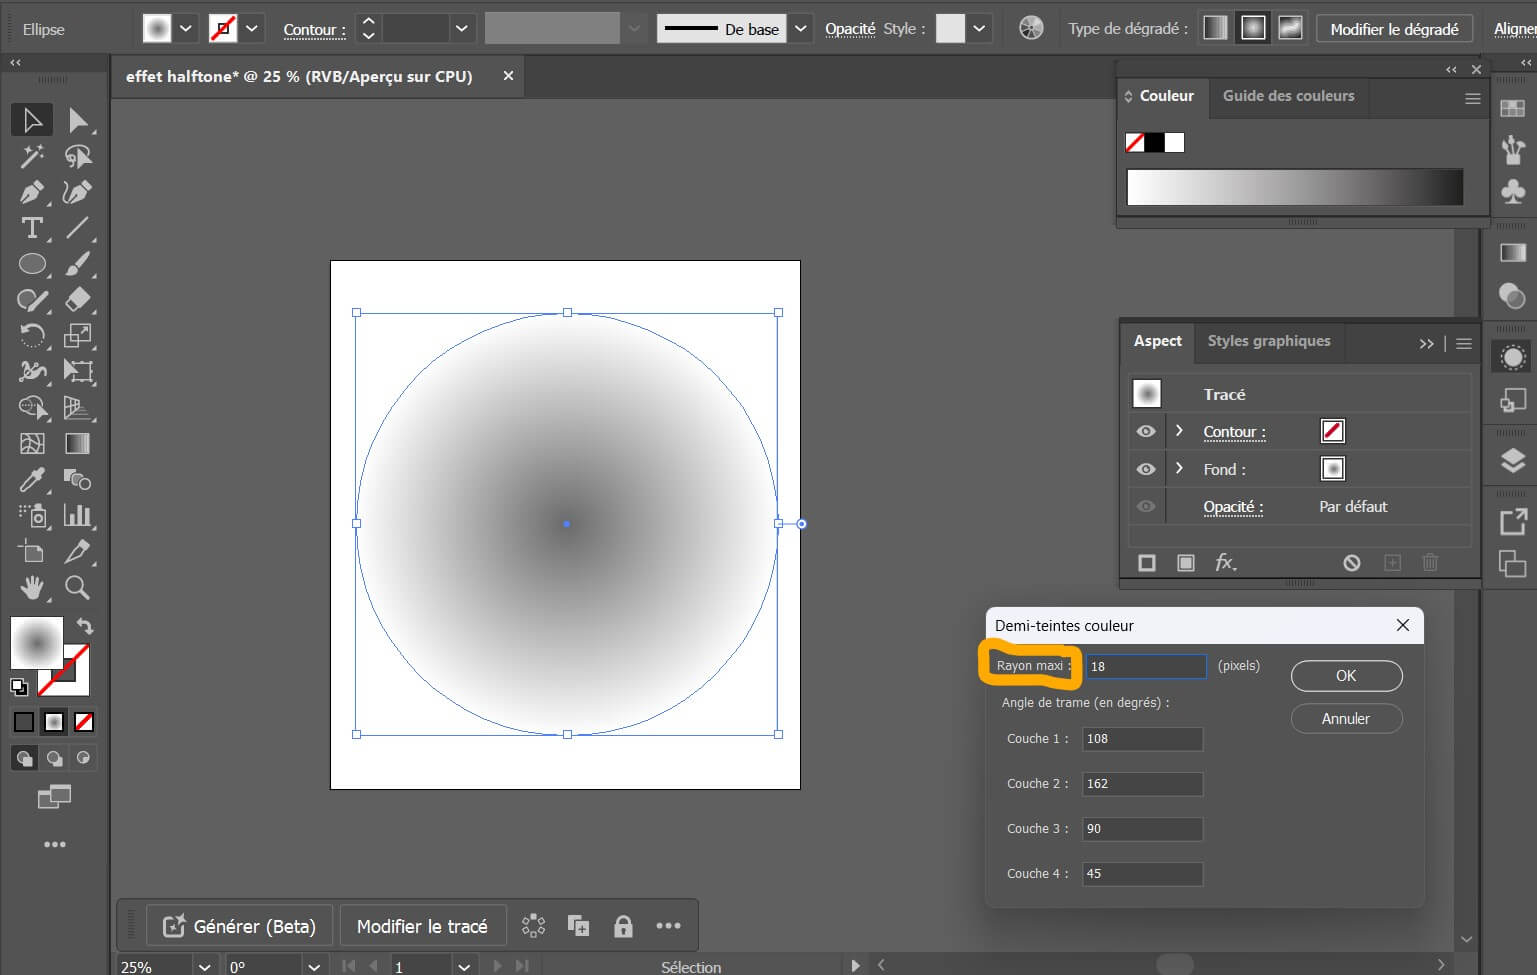The height and width of the screenshot is (975, 1537).
Task: Open the Couleur panel menu
Action: tap(1472, 98)
